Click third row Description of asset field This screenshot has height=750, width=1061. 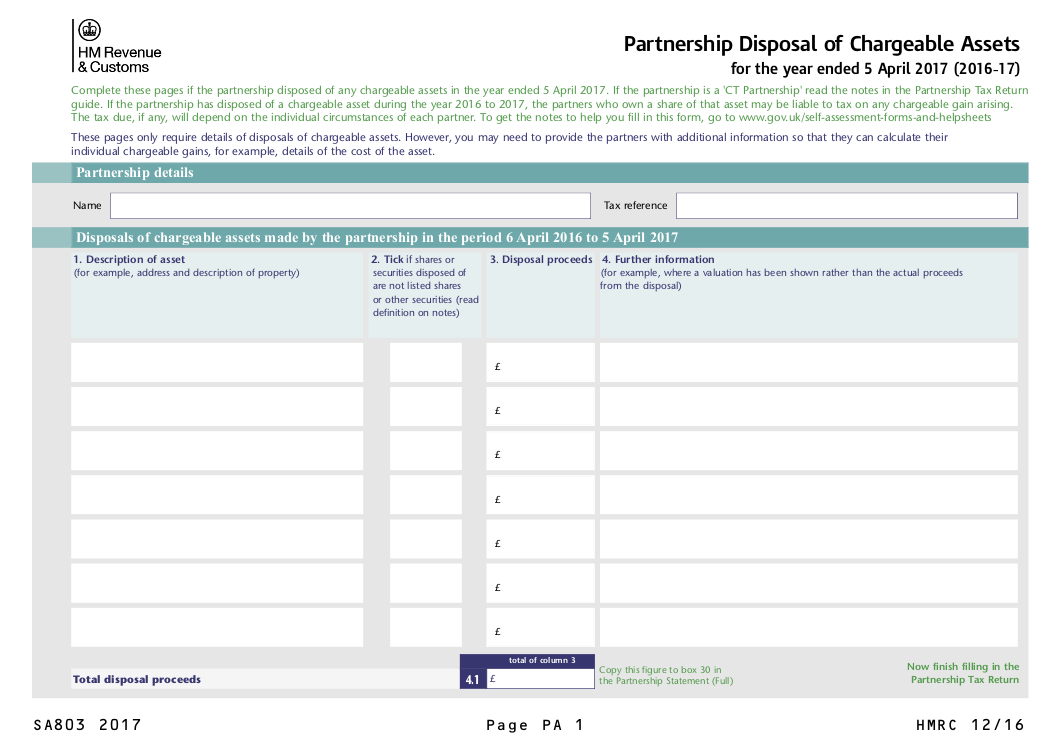tap(217, 451)
